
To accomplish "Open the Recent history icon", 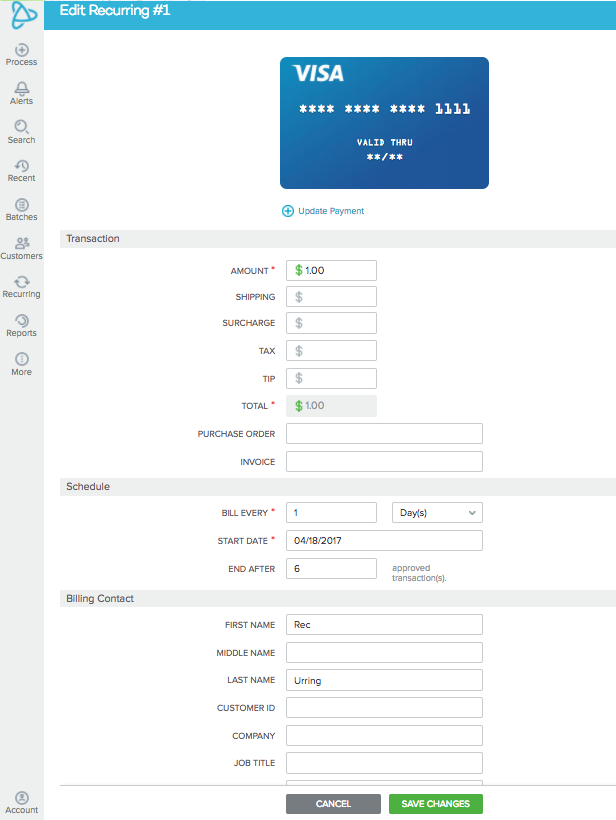I will coord(21,166).
